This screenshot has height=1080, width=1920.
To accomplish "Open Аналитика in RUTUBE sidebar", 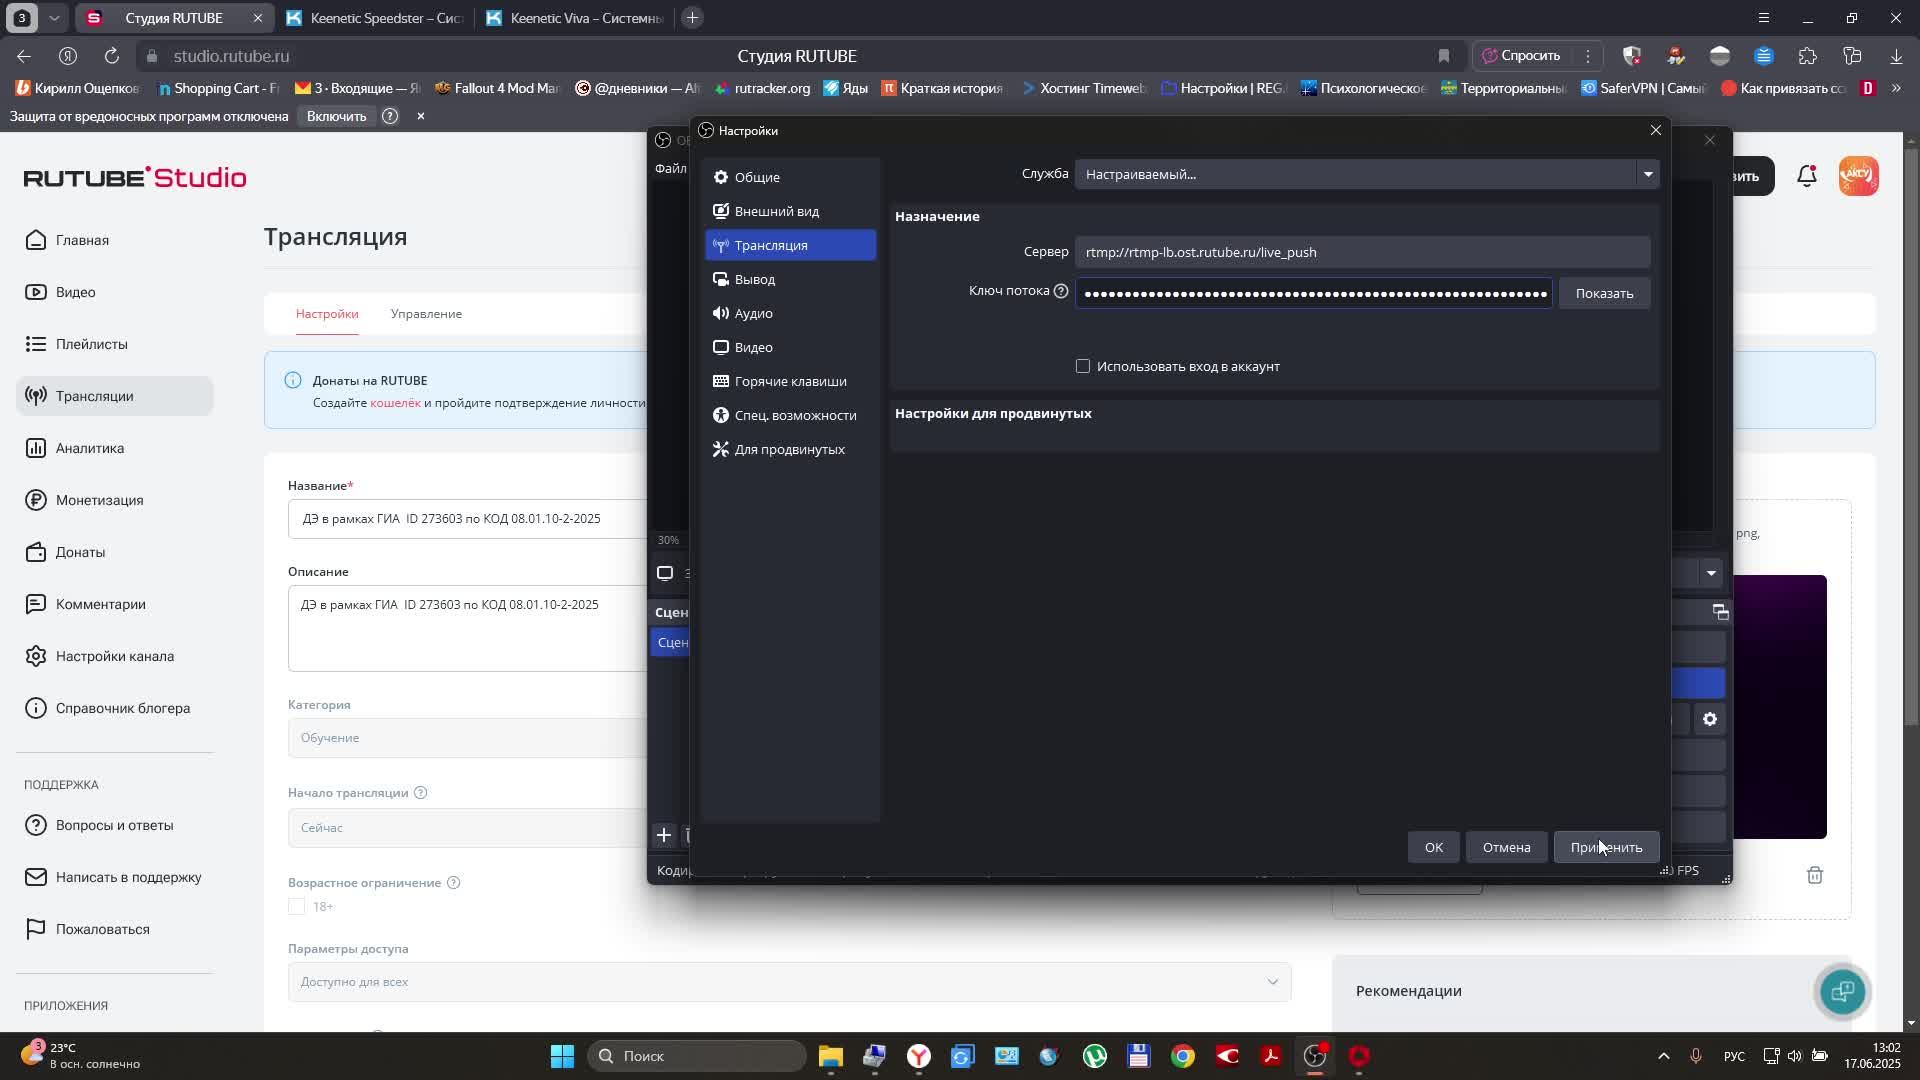I will [x=115, y=448].
